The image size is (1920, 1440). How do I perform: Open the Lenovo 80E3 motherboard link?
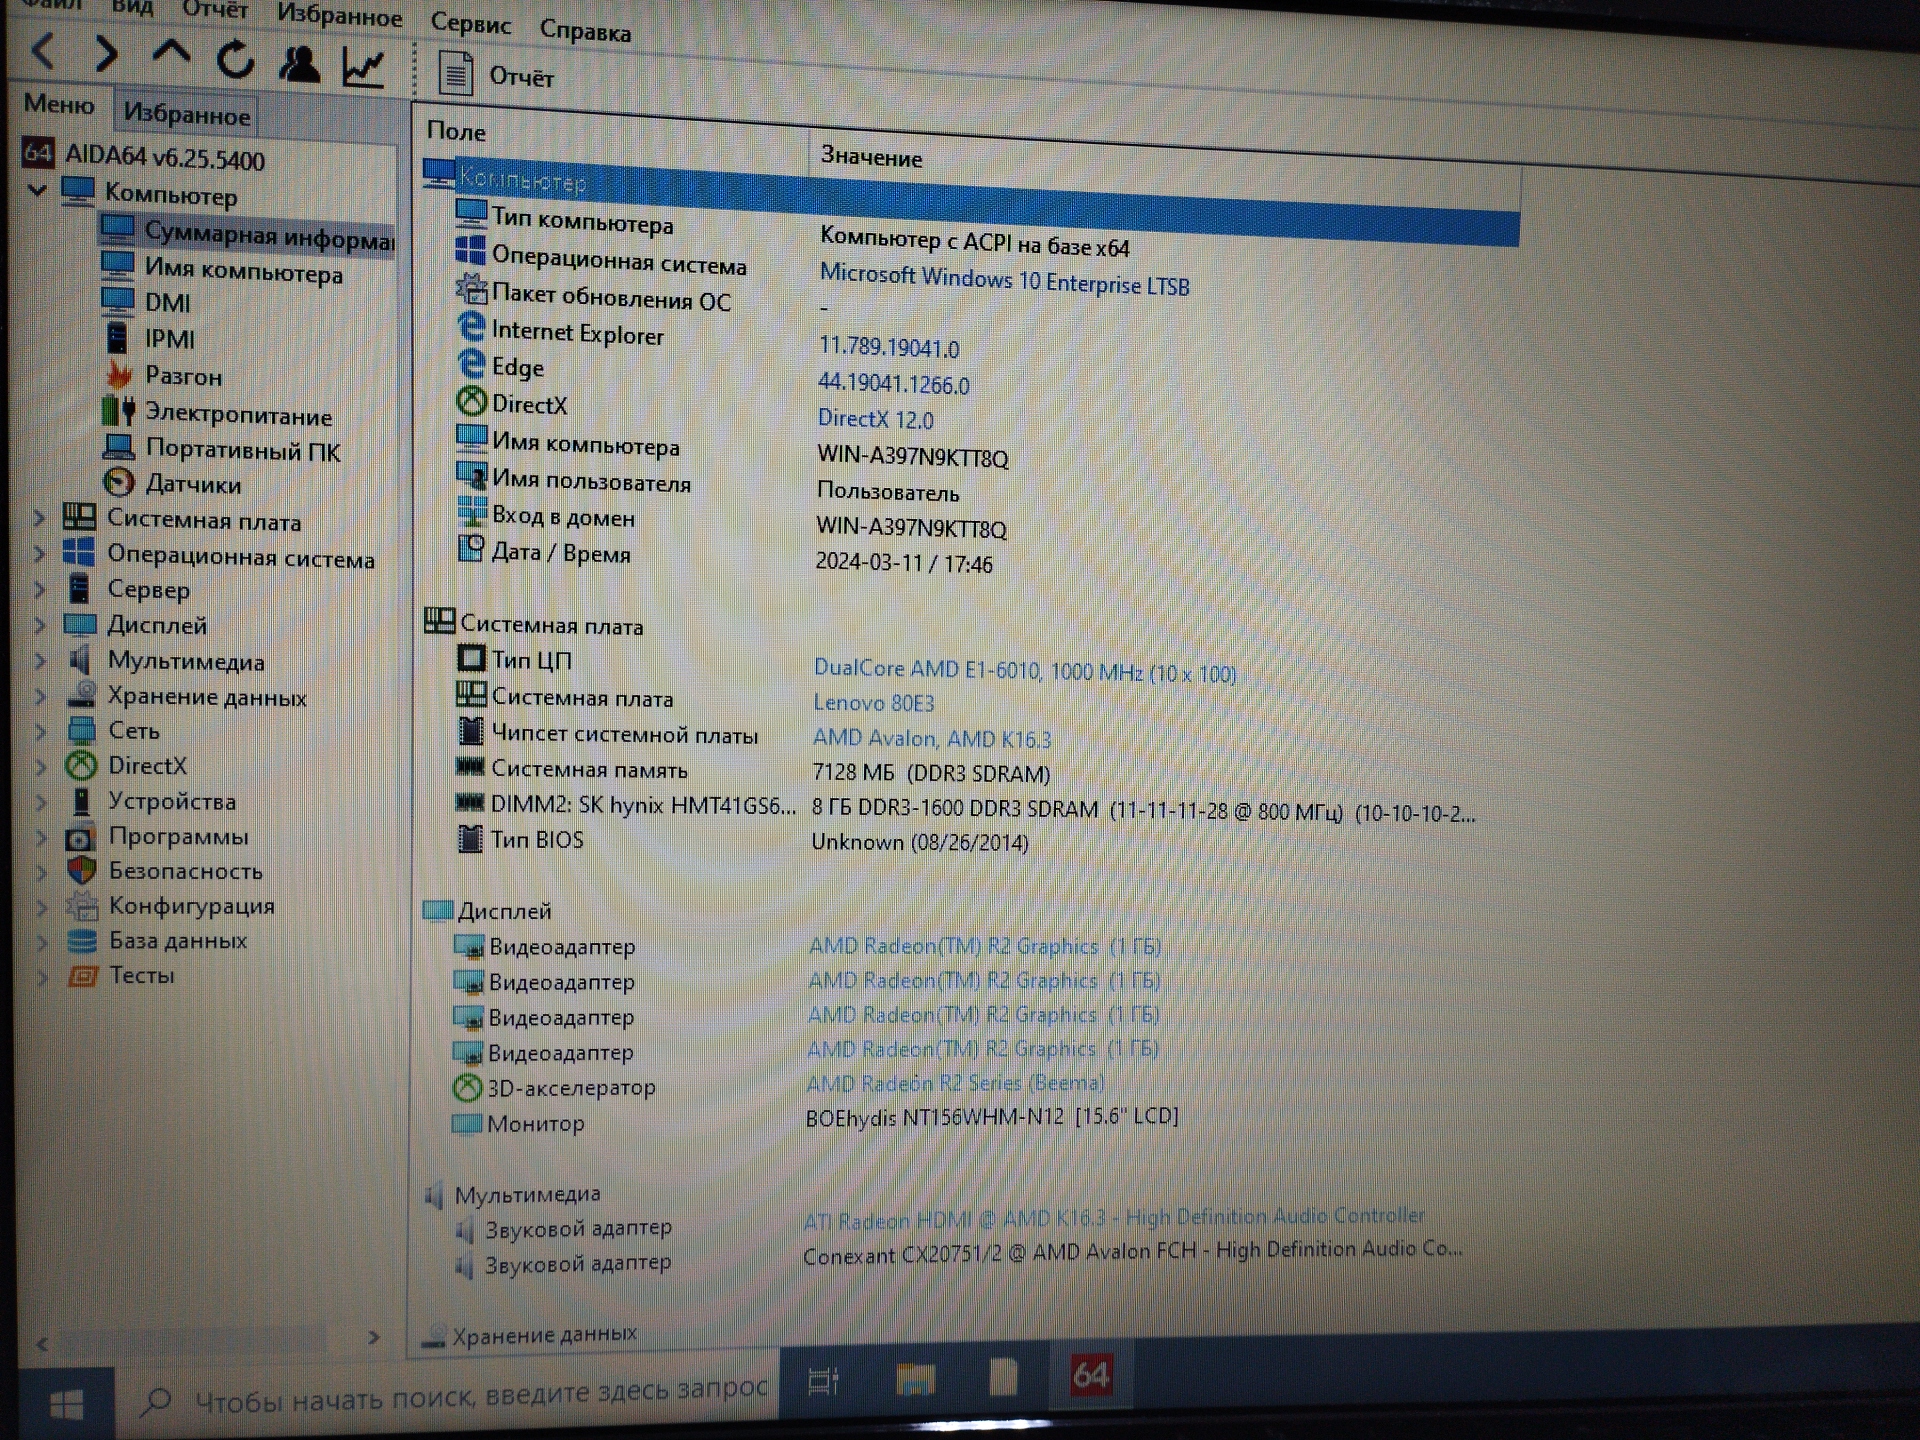point(873,703)
